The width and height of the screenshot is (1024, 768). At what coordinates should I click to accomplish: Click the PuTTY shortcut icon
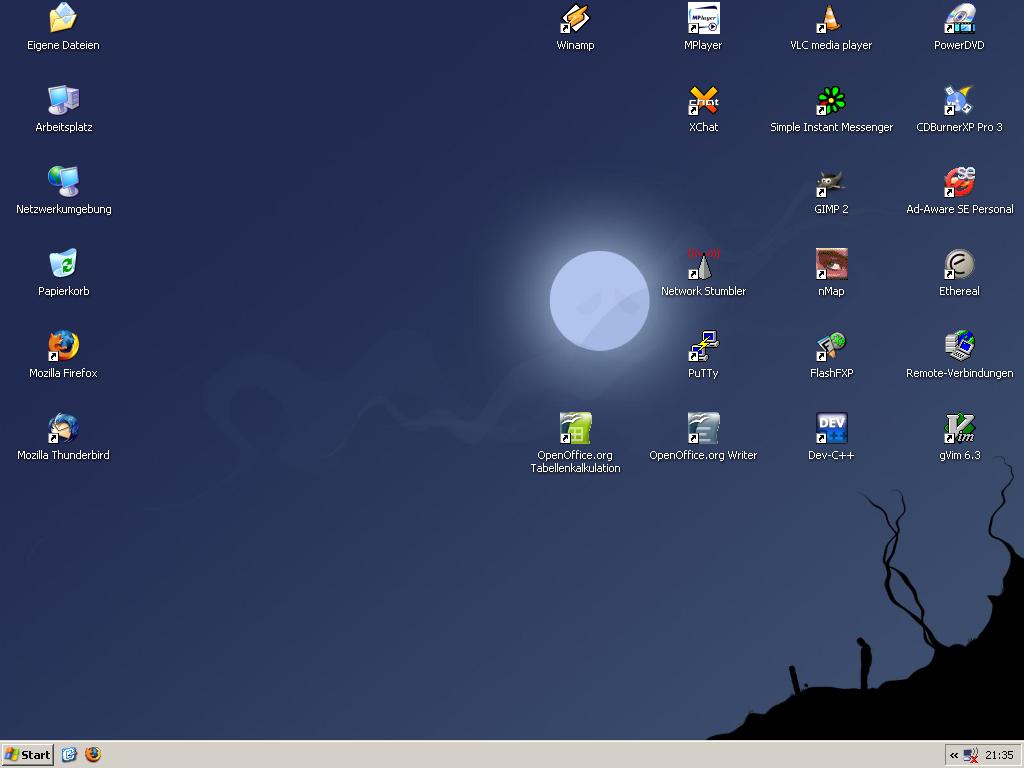703,346
